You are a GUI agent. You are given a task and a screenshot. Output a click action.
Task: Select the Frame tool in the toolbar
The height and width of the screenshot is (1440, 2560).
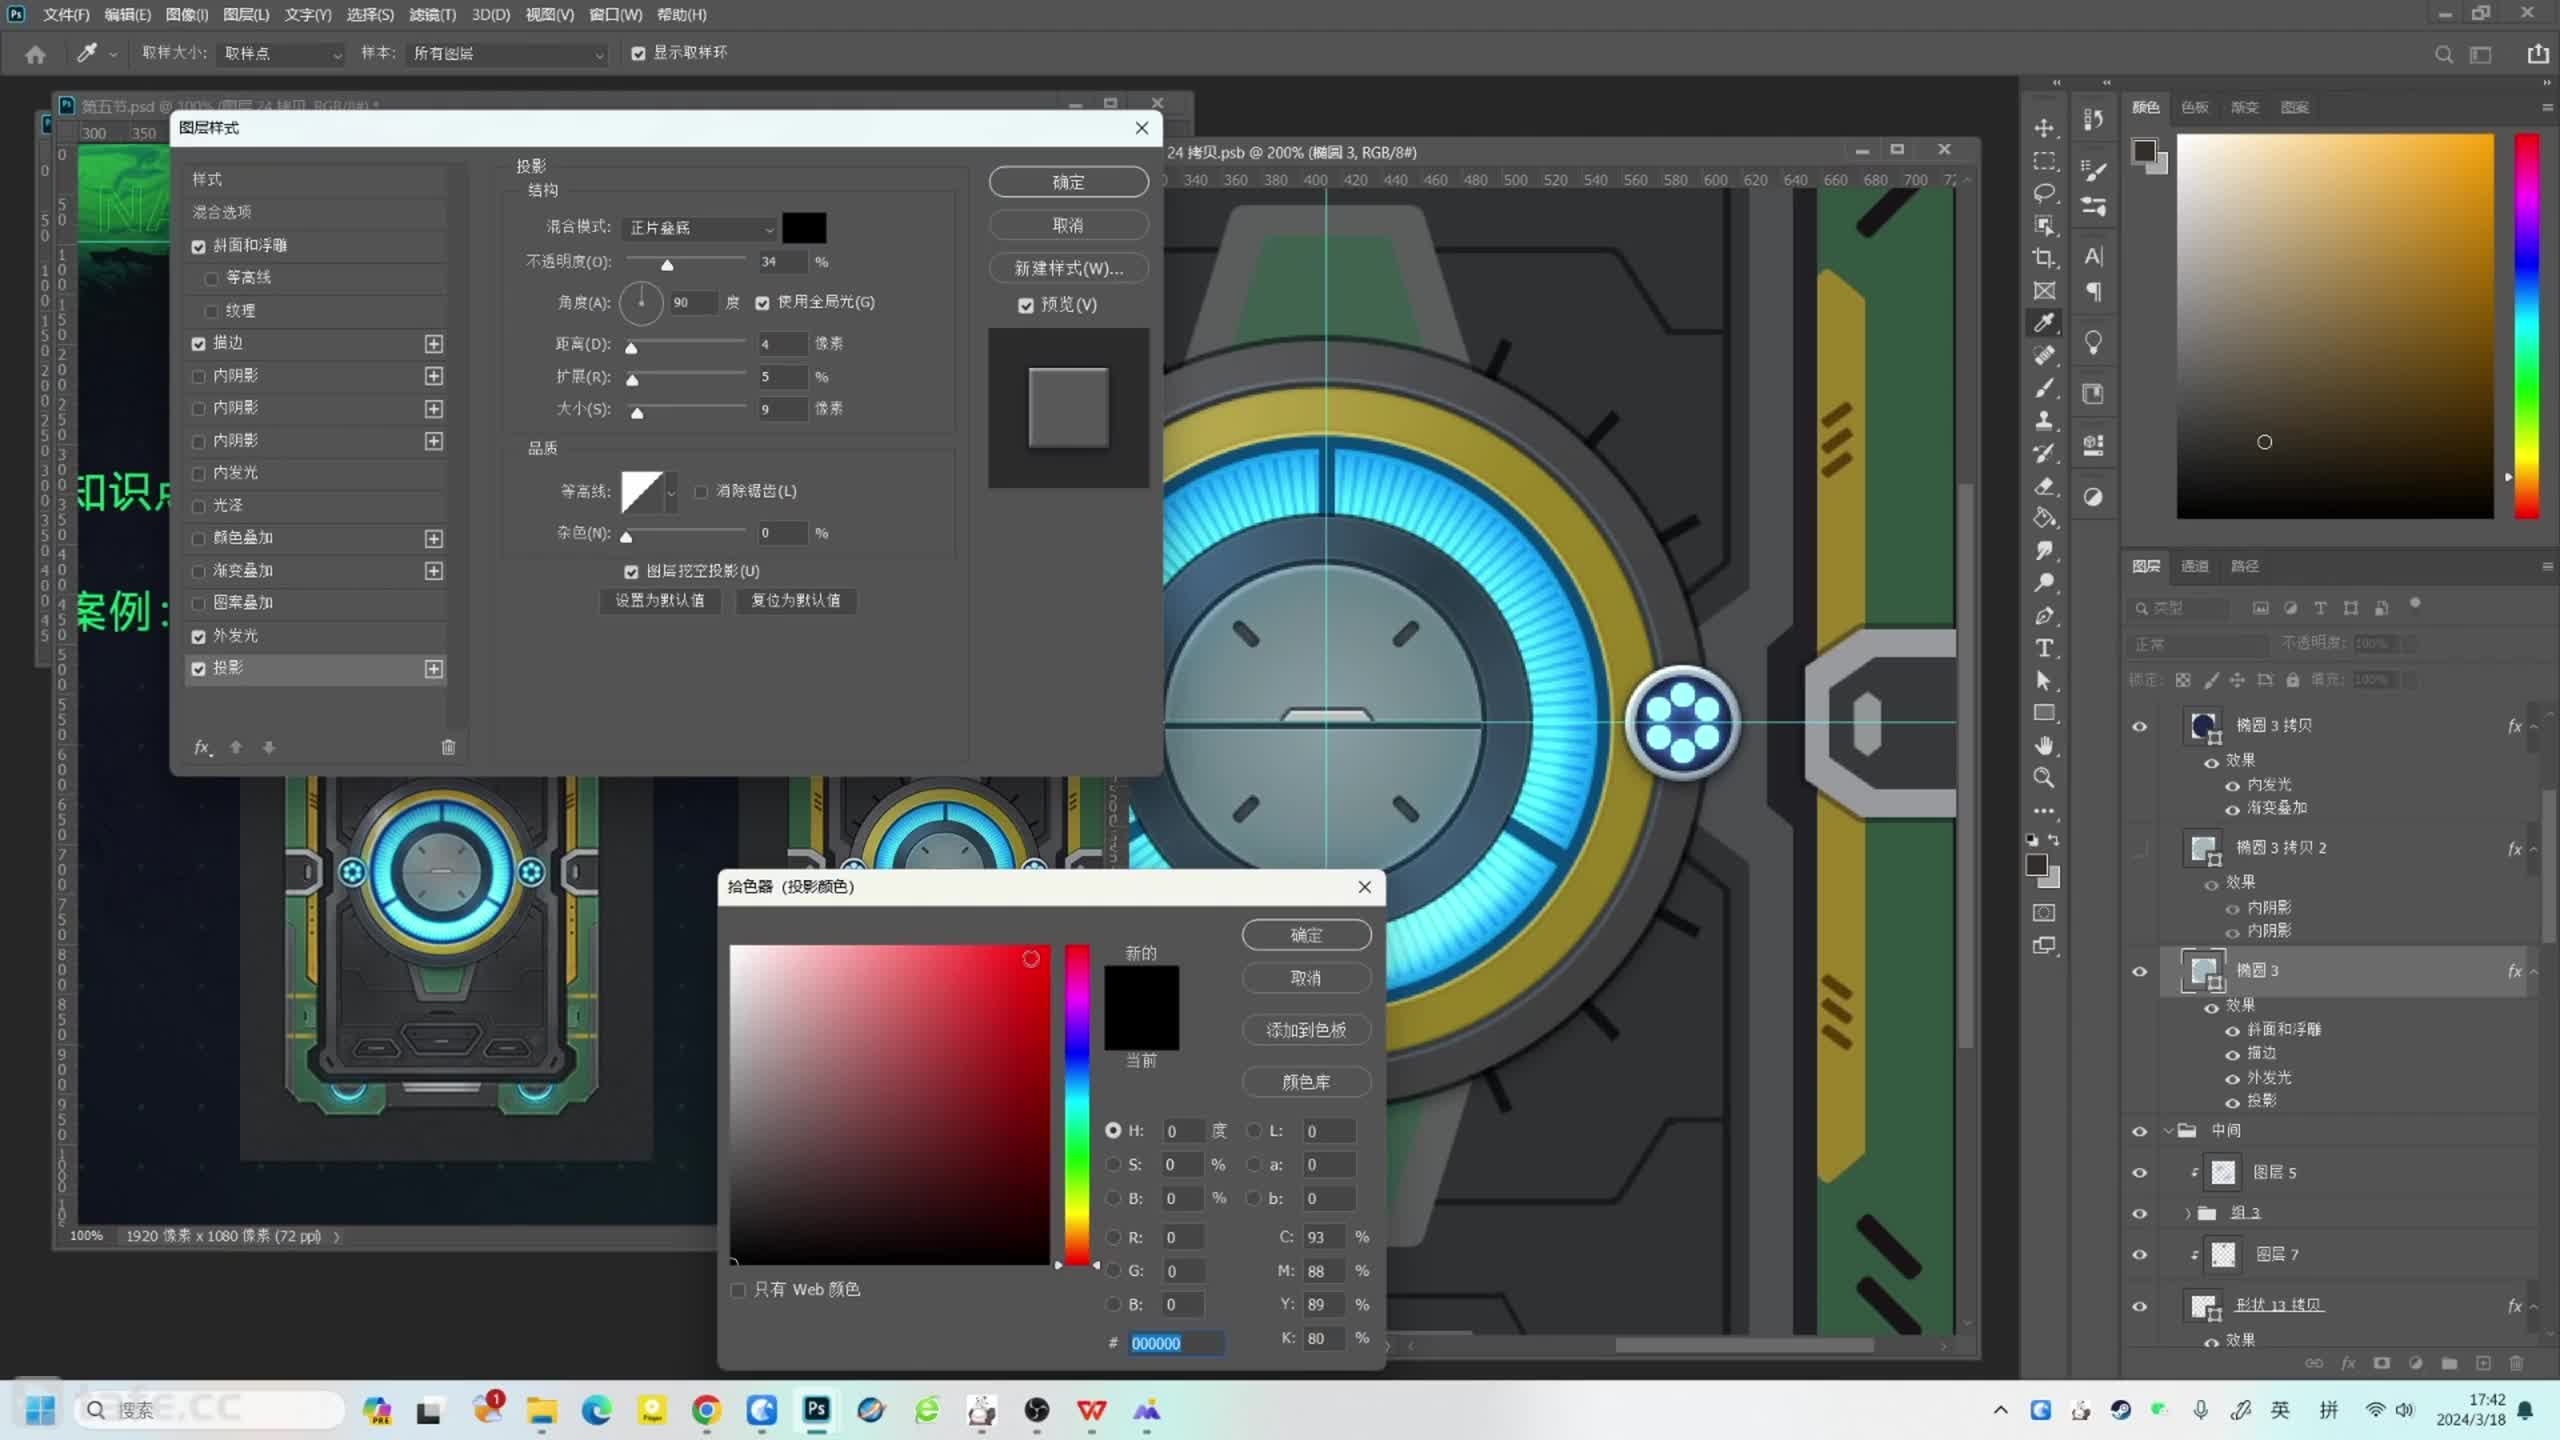click(2044, 291)
